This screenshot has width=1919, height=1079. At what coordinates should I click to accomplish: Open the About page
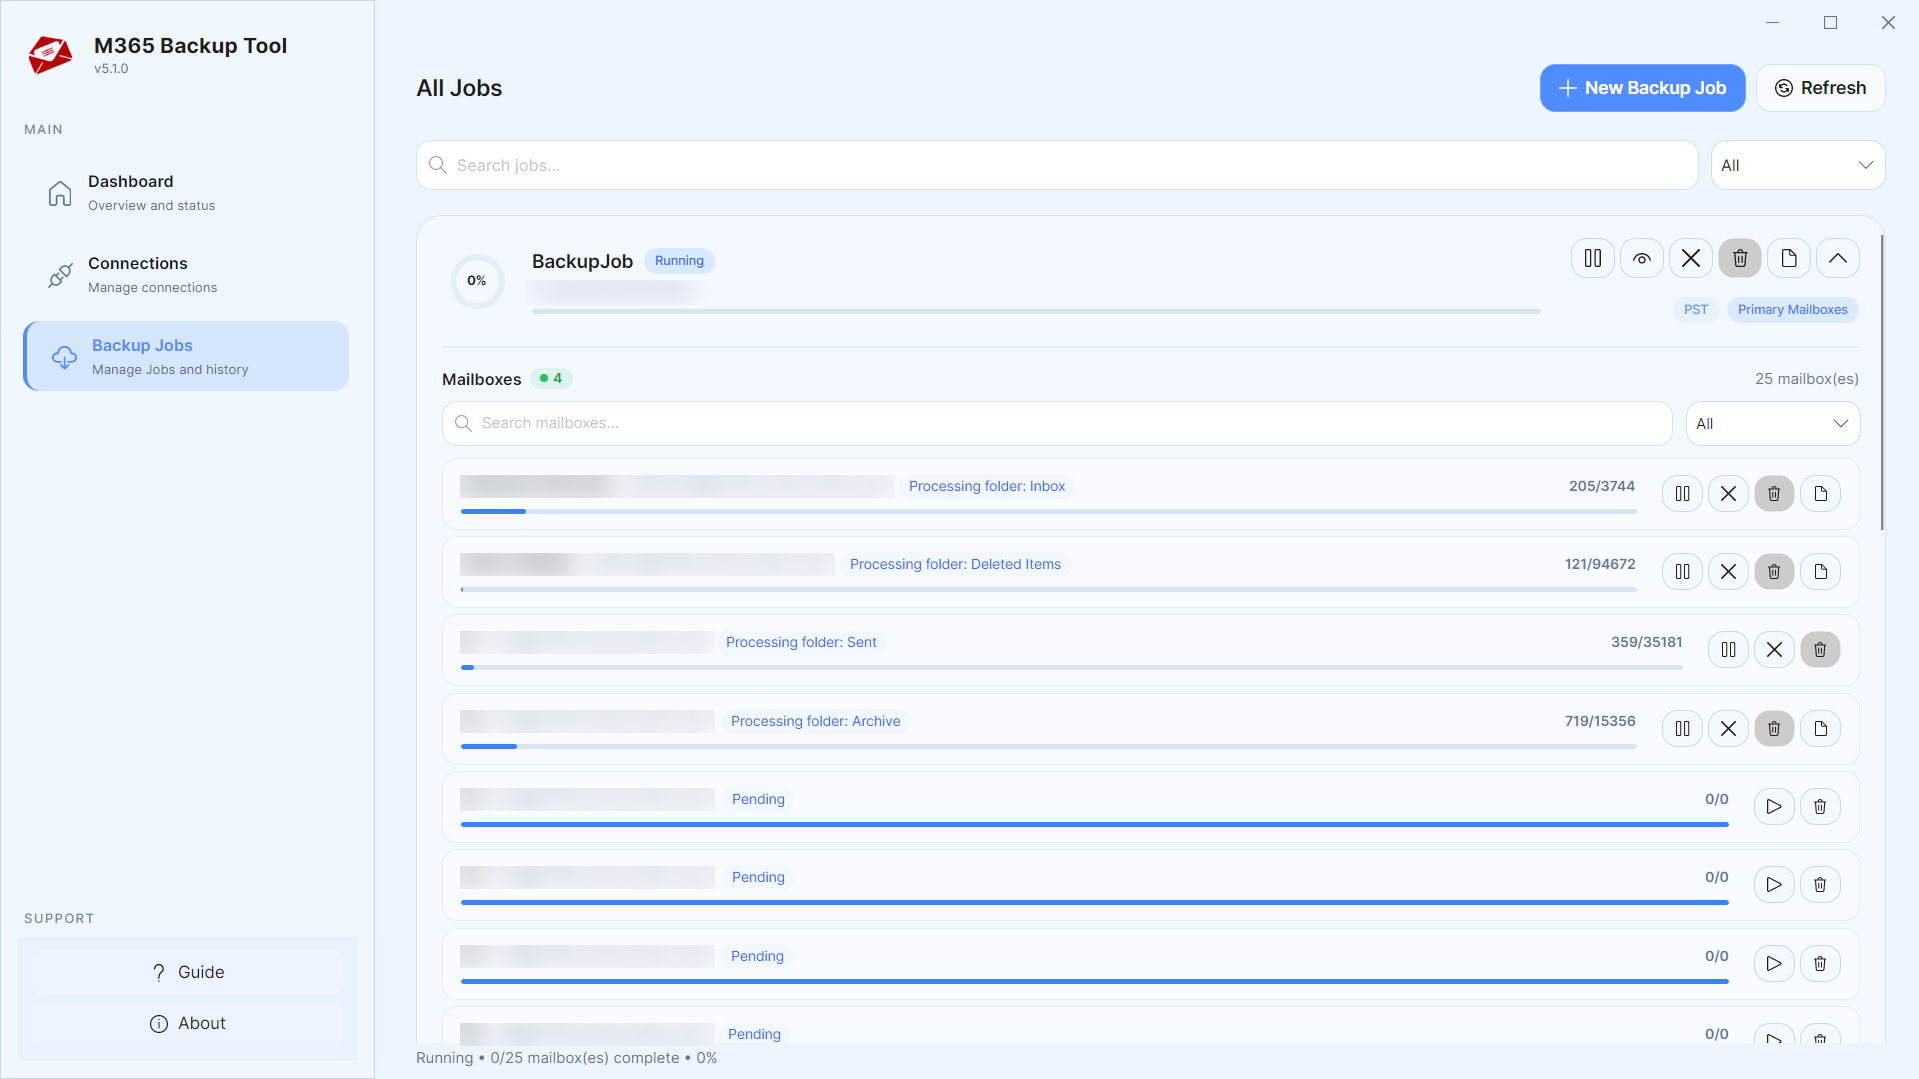[x=187, y=1023]
